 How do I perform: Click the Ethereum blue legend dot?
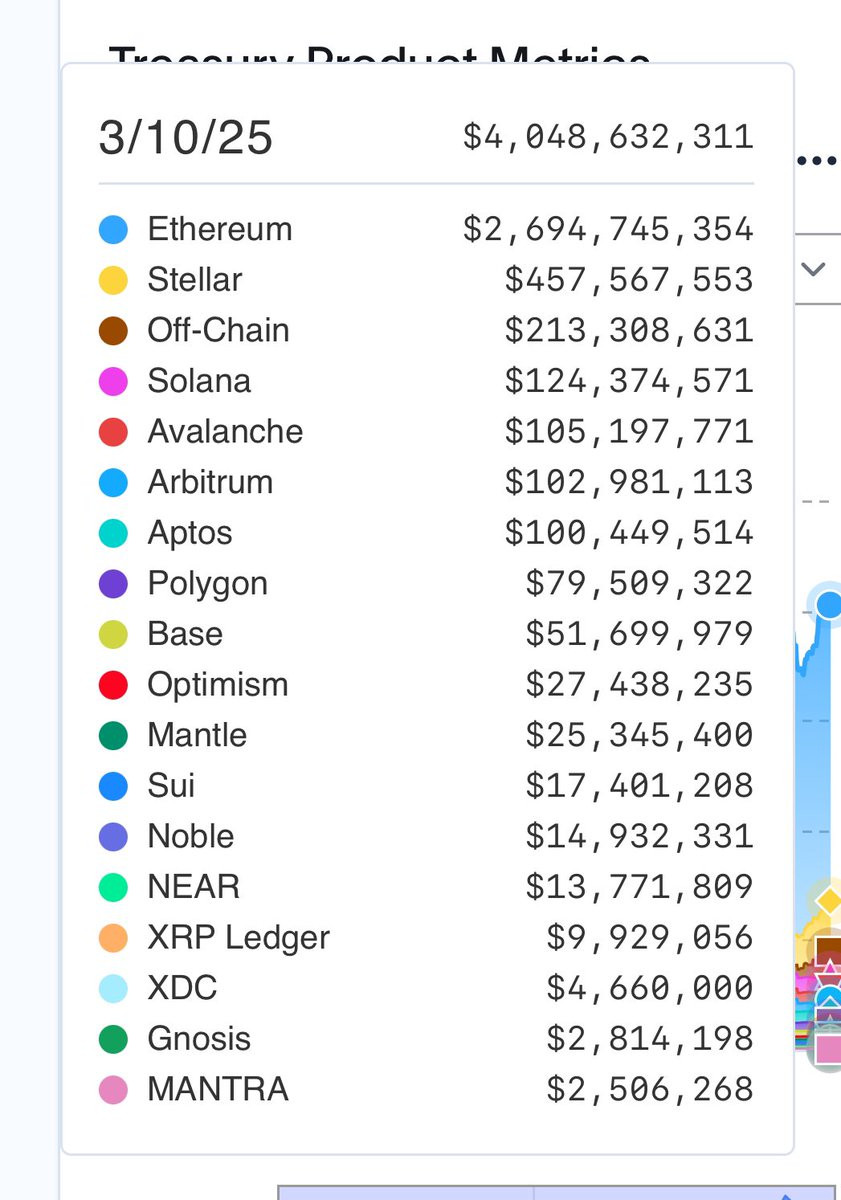(x=114, y=230)
